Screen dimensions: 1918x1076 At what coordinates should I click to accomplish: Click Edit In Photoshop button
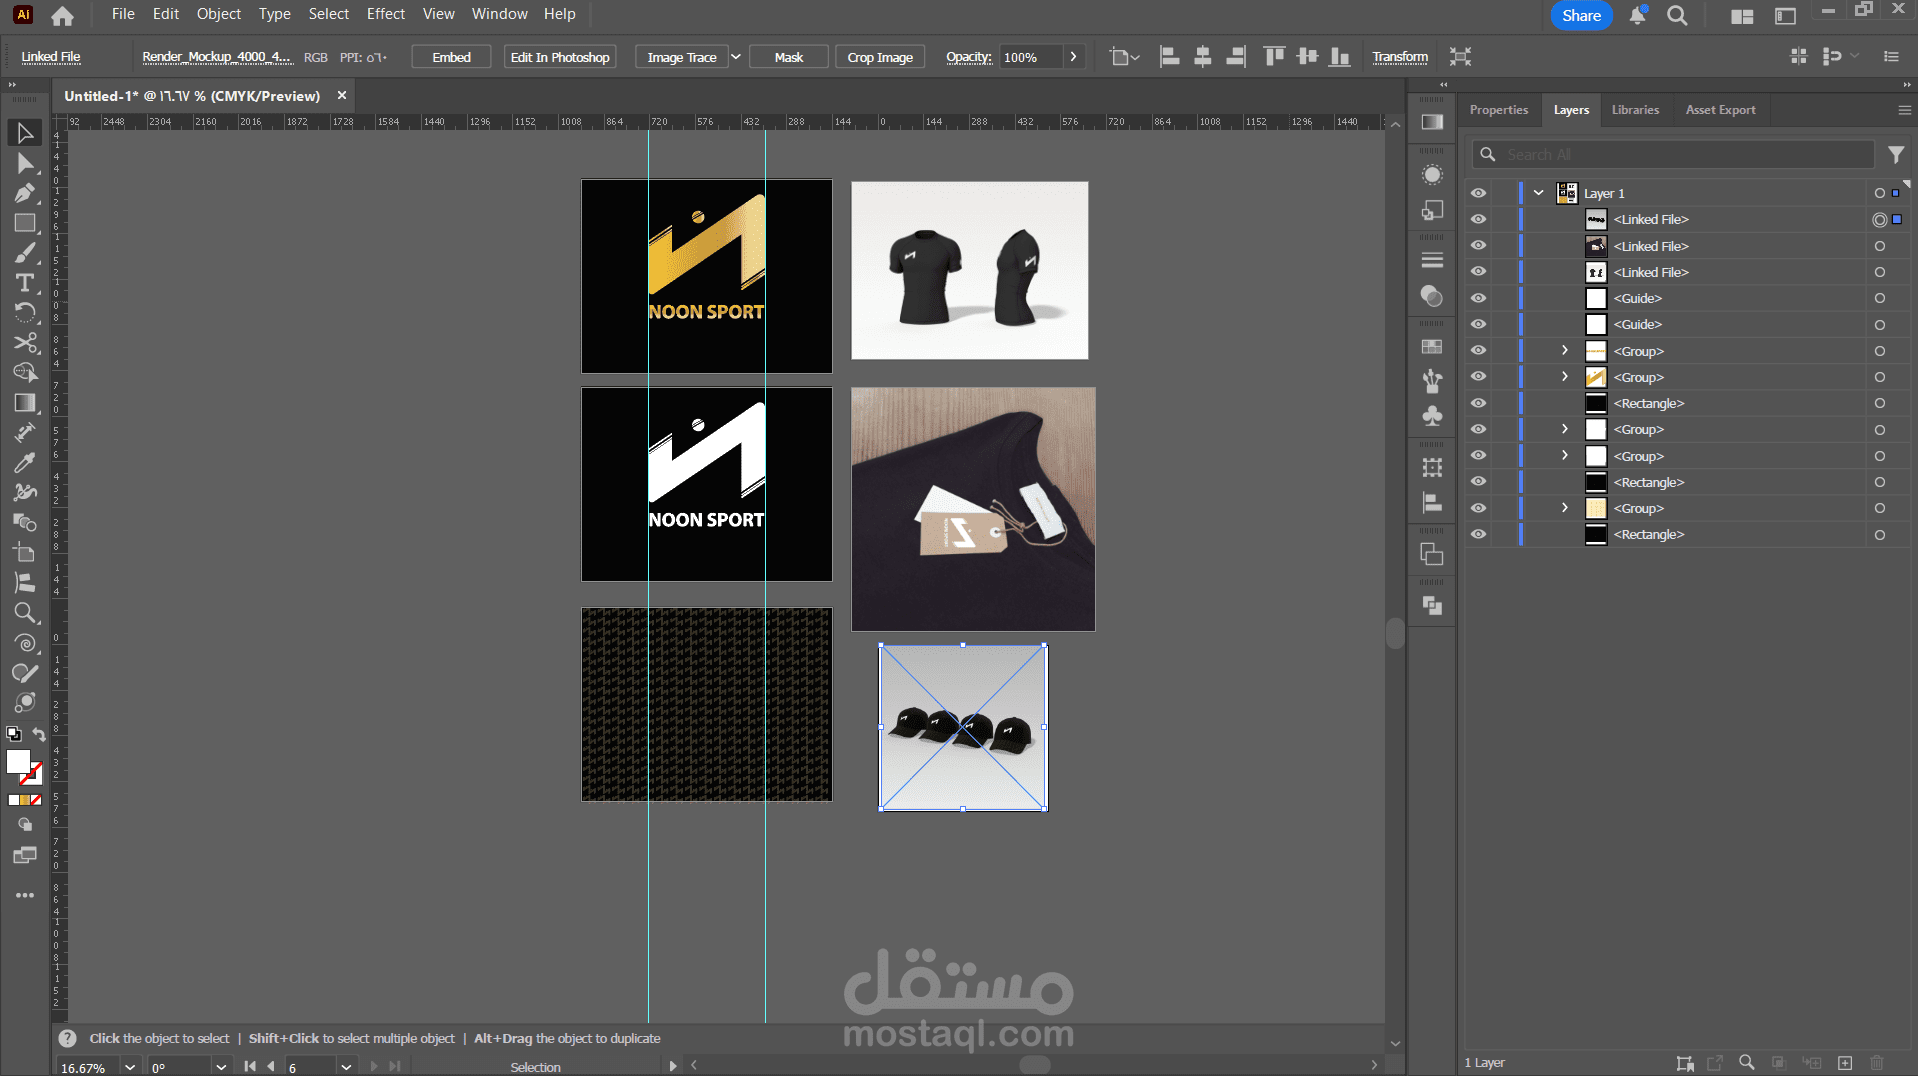click(560, 57)
